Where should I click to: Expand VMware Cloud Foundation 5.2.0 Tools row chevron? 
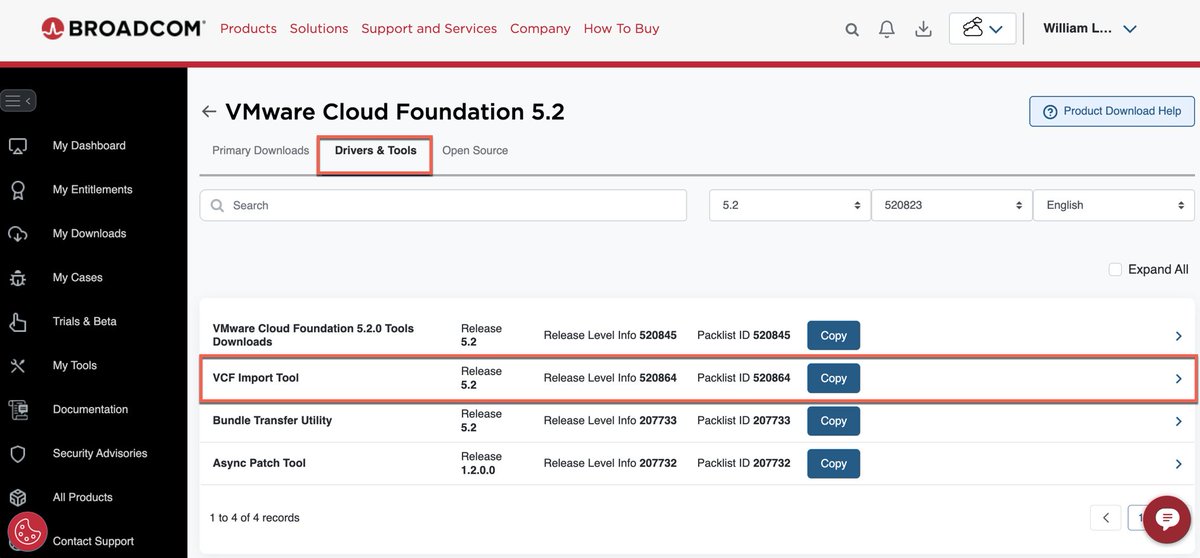(1179, 336)
